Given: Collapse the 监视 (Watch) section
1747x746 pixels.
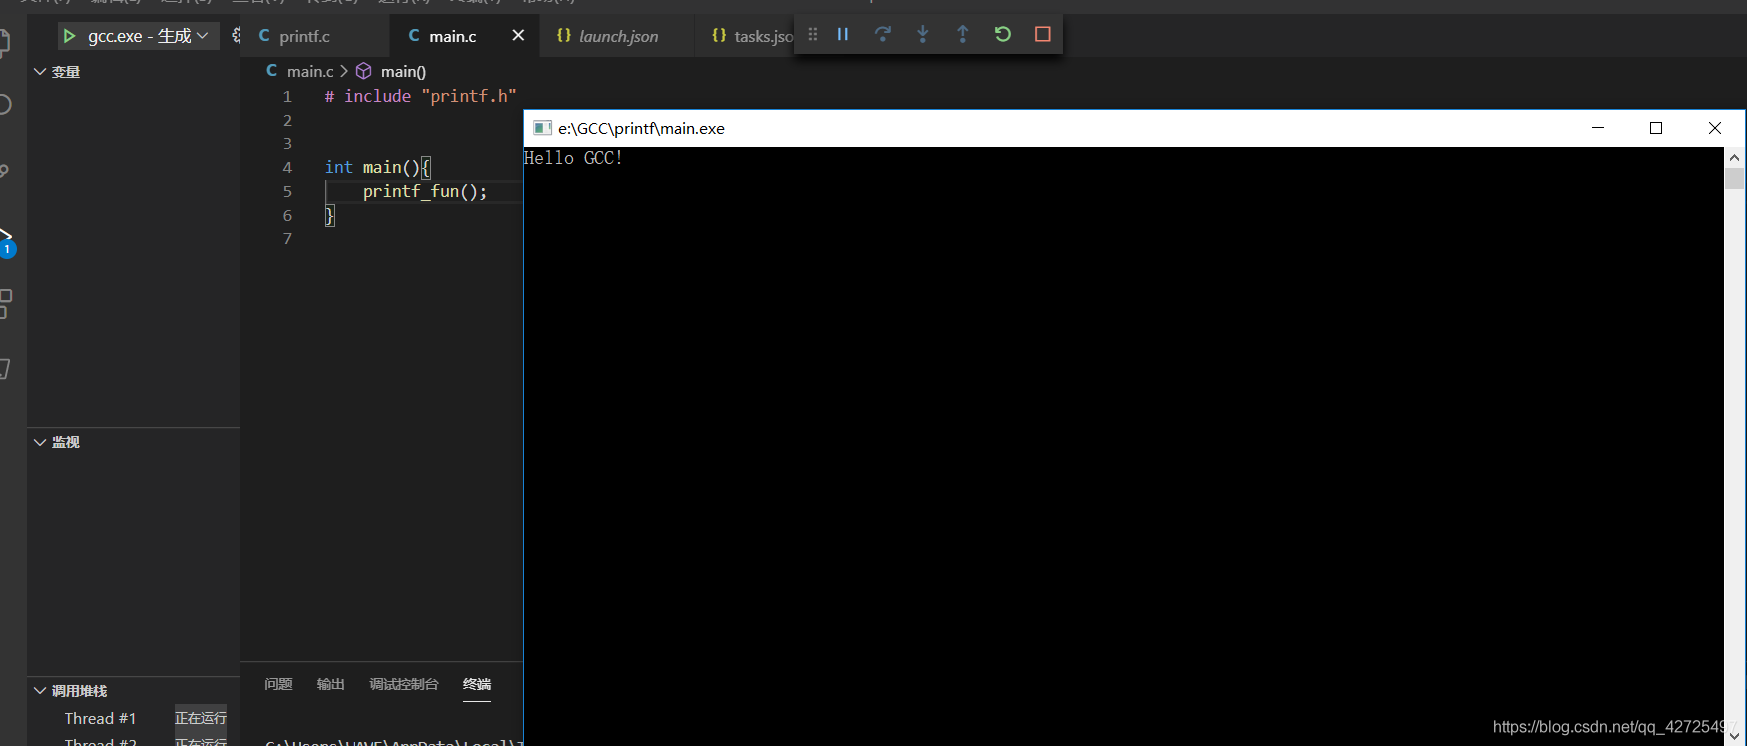Looking at the screenshot, I should [133, 442].
